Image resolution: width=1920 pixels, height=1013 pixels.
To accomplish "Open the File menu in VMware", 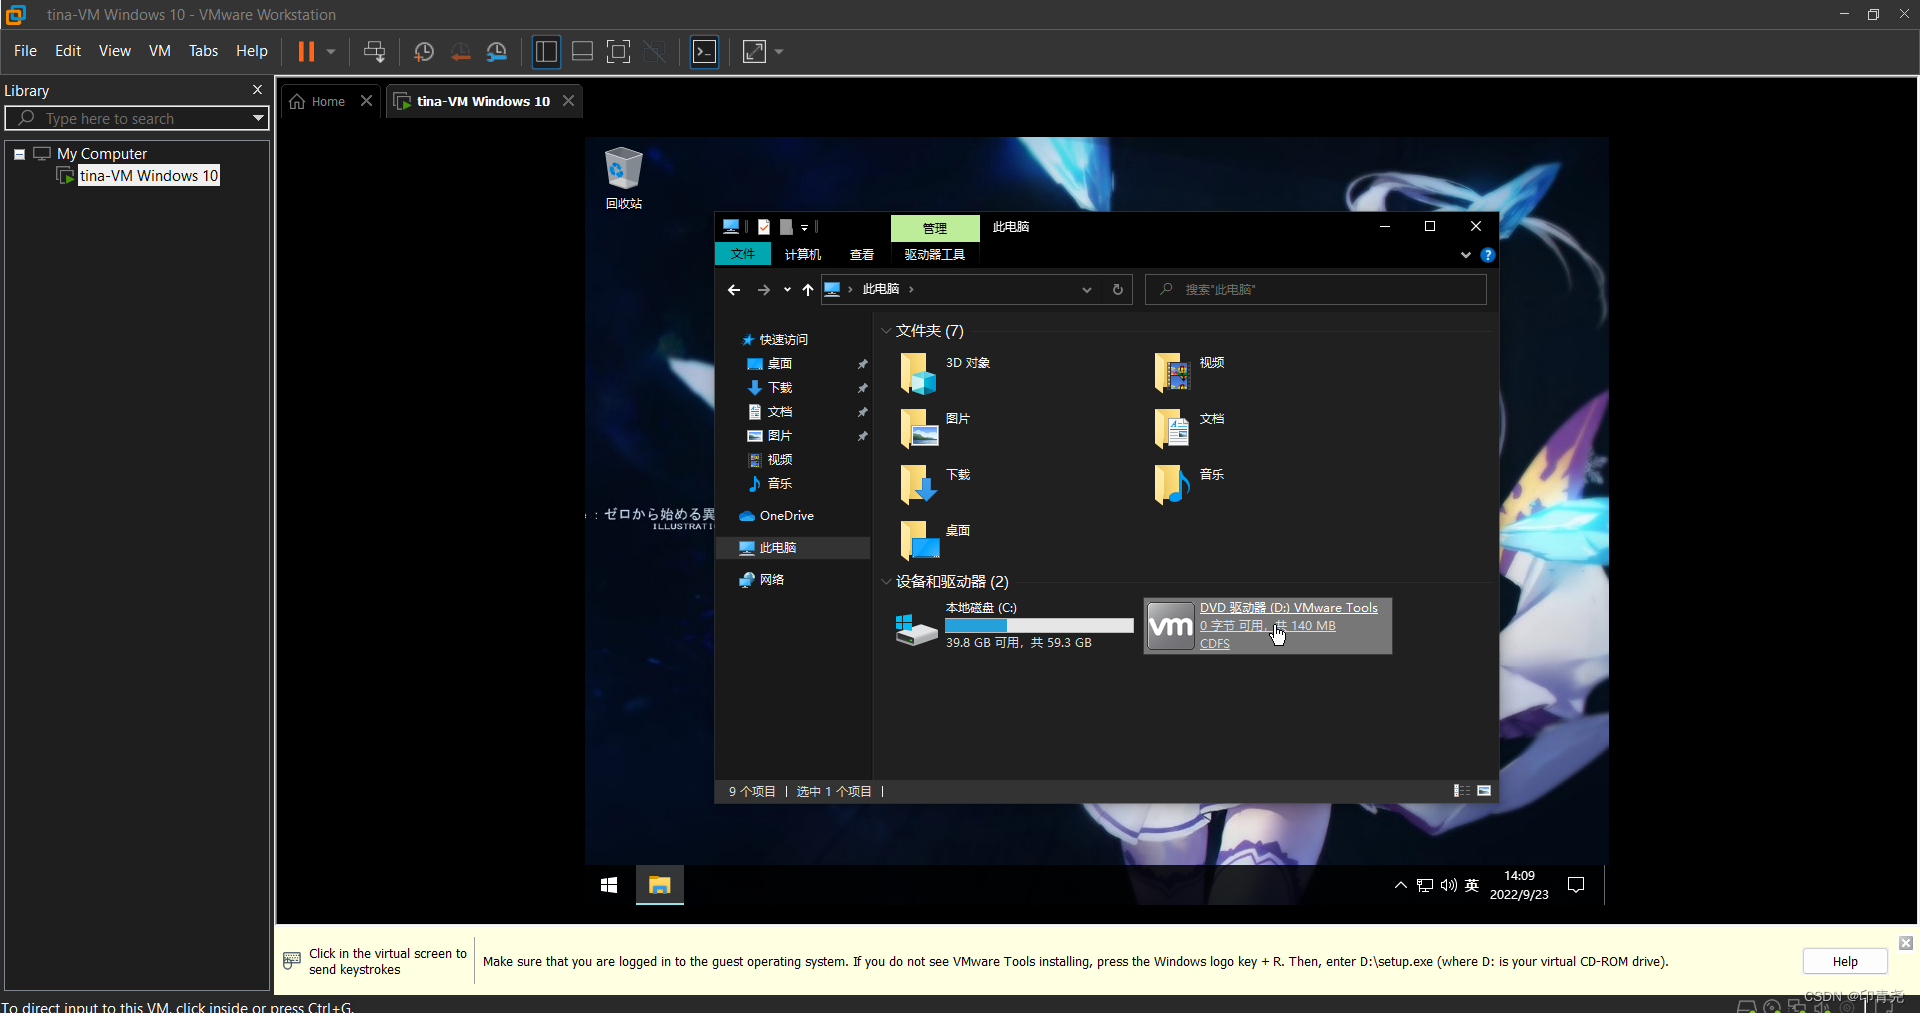I will 26,51.
